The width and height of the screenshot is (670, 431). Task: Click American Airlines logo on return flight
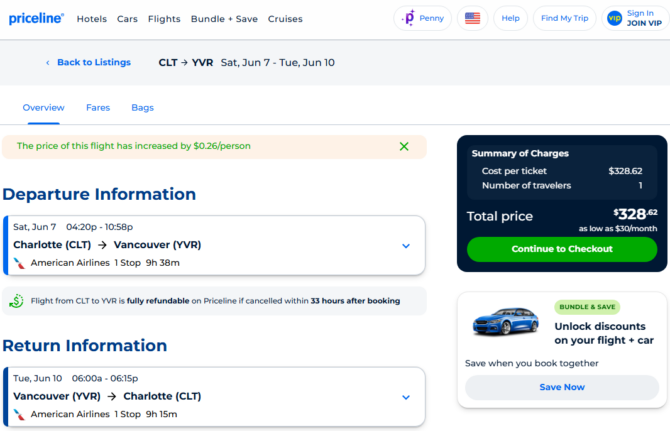click(19, 414)
